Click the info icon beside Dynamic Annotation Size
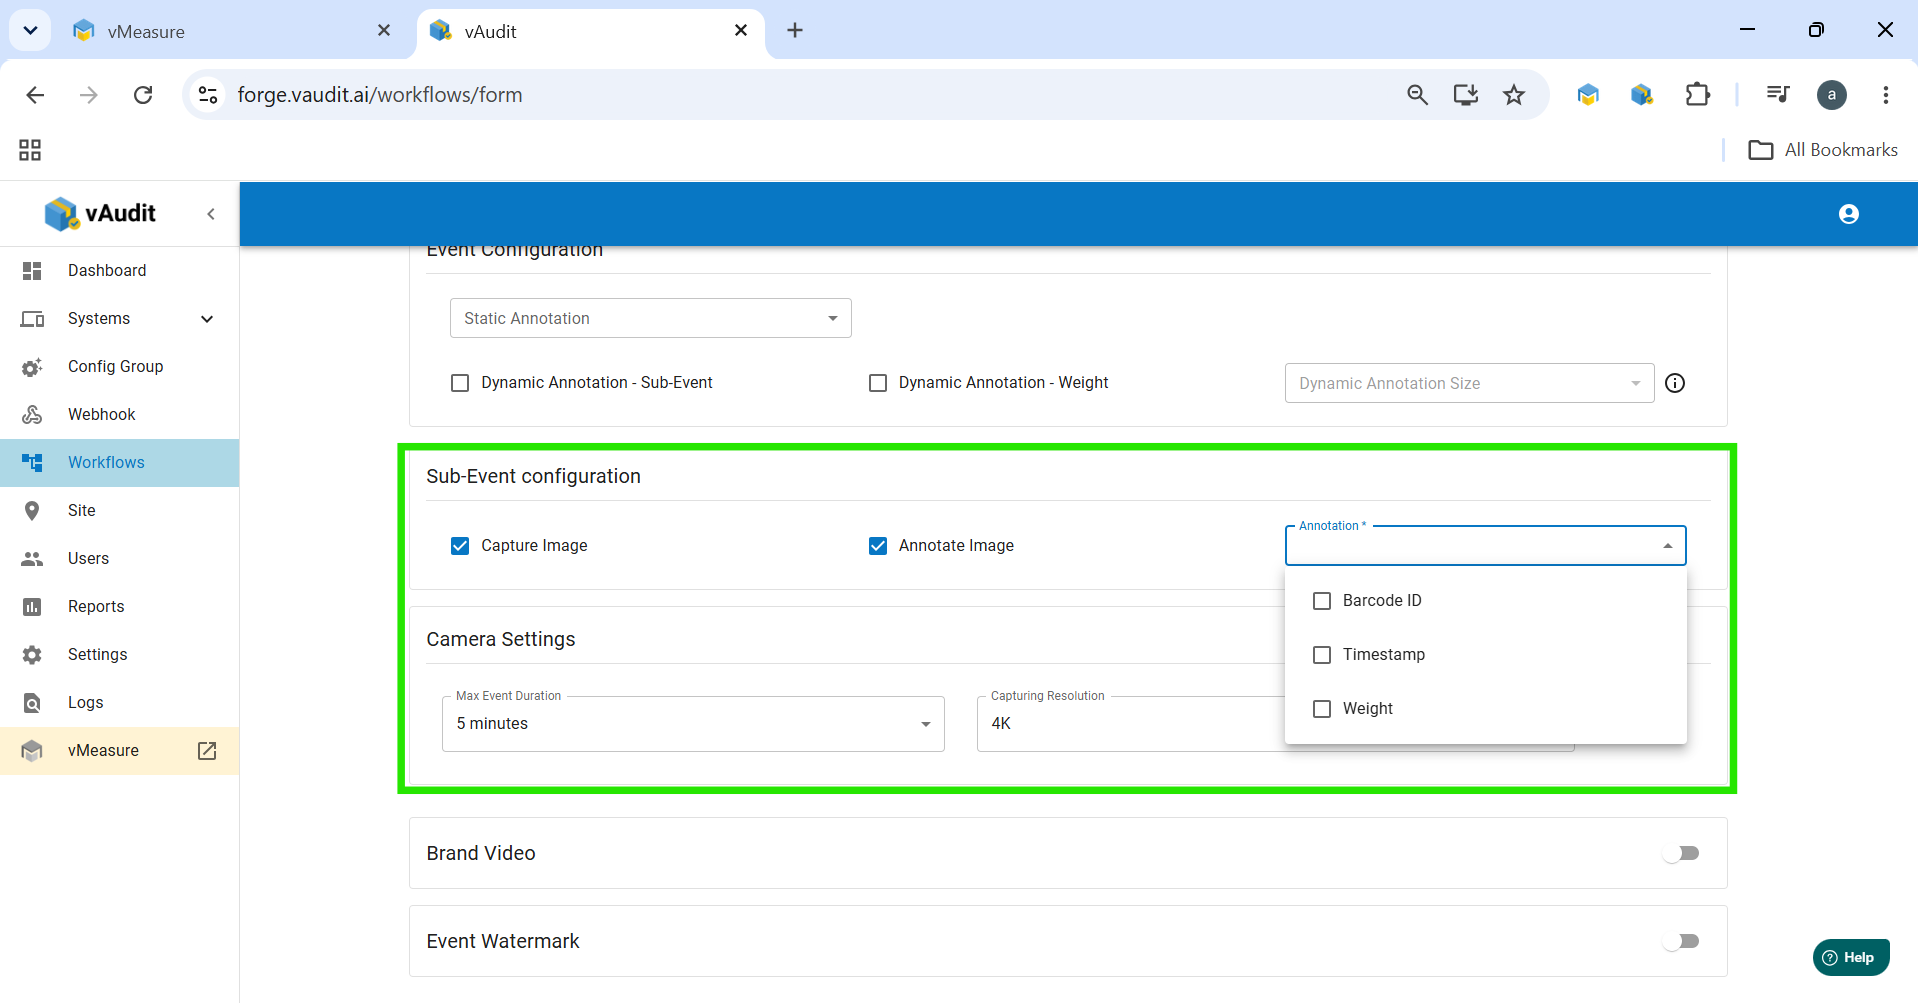Viewport: 1918px width, 1003px height. point(1675,383)
